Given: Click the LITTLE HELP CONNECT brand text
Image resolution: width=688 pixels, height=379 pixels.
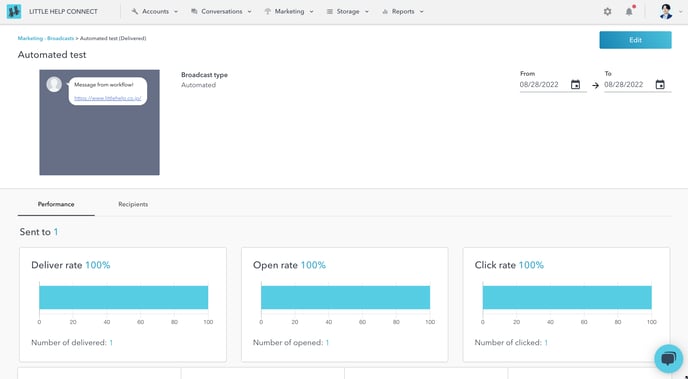Looking at the screenshot, I should click(x=63, y=12).
